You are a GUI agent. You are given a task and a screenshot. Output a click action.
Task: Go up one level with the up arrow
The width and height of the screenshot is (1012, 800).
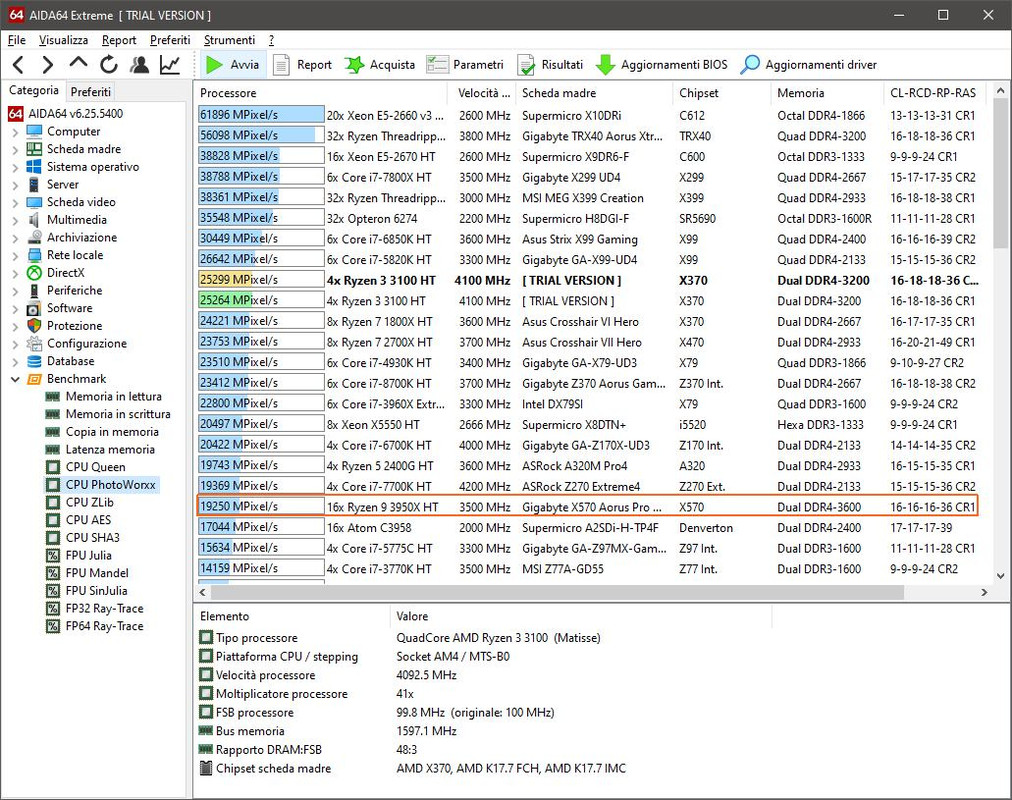pyautogui.click(x=78, y=65)
